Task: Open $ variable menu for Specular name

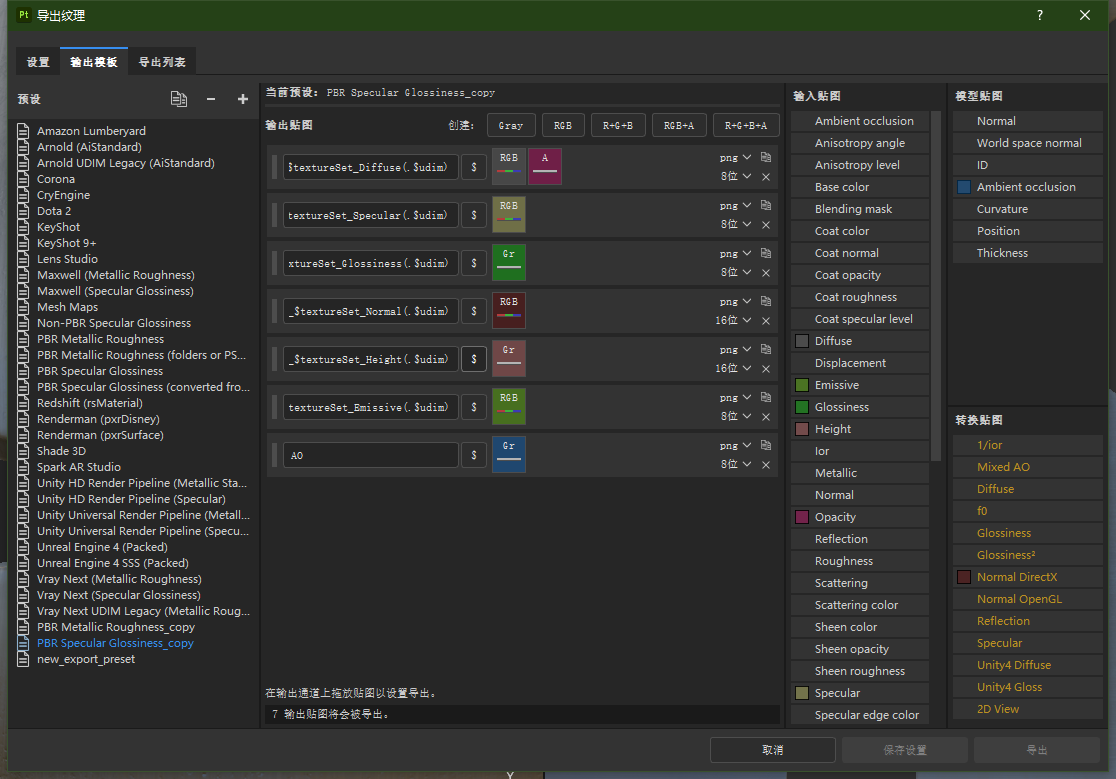Action: (474, 215)
